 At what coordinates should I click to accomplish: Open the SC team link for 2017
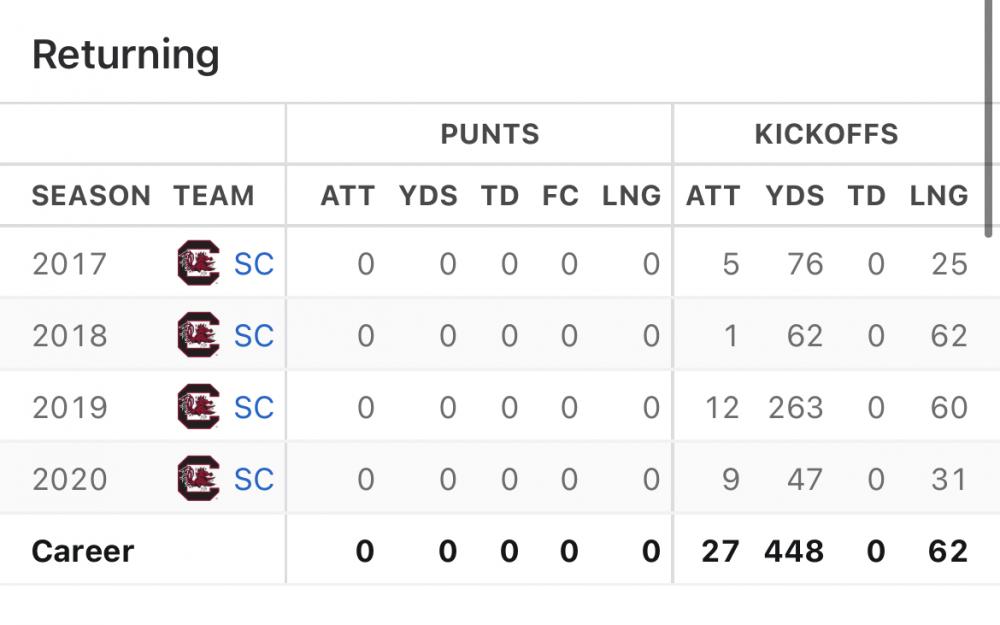point(254,264)
